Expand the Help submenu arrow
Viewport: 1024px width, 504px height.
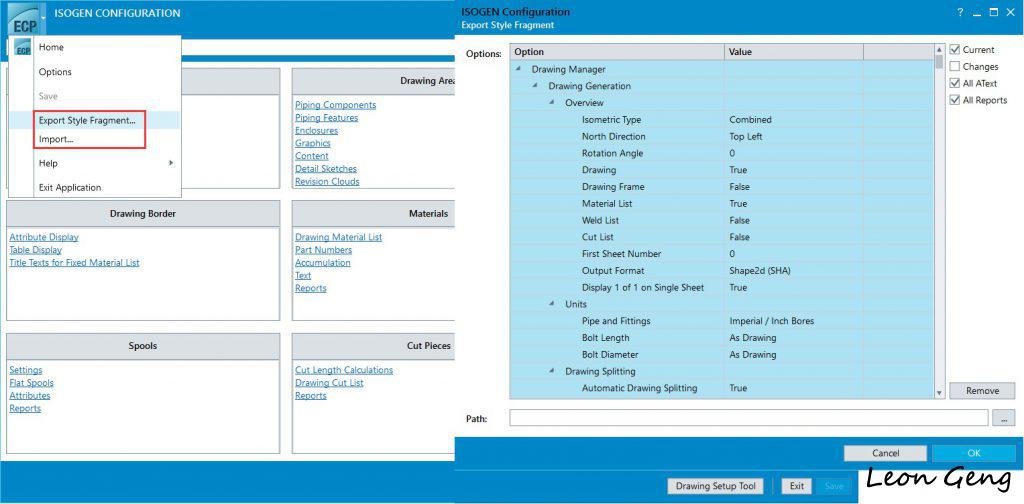(171, 163)
